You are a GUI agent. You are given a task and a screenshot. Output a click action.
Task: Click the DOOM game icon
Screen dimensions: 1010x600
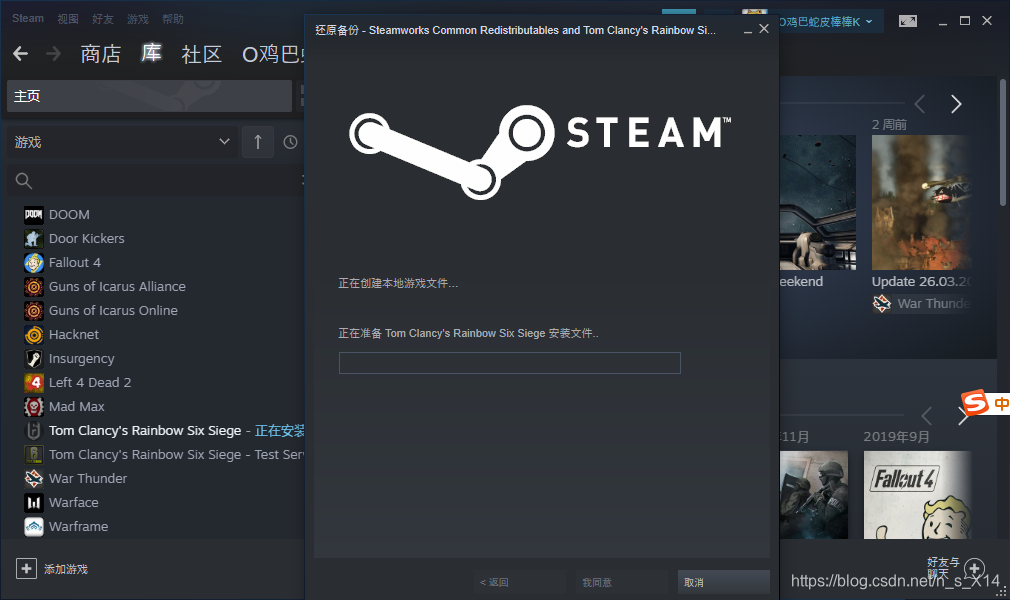pyautogui.click(x=33, y=215)
